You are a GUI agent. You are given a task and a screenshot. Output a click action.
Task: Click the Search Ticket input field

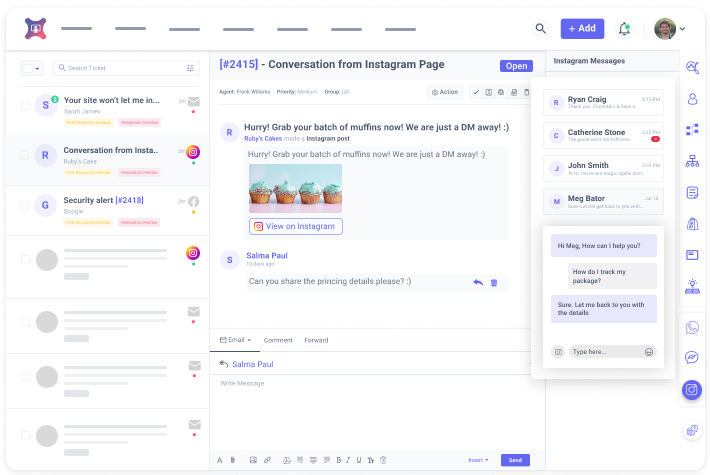[x=122, y=68]
